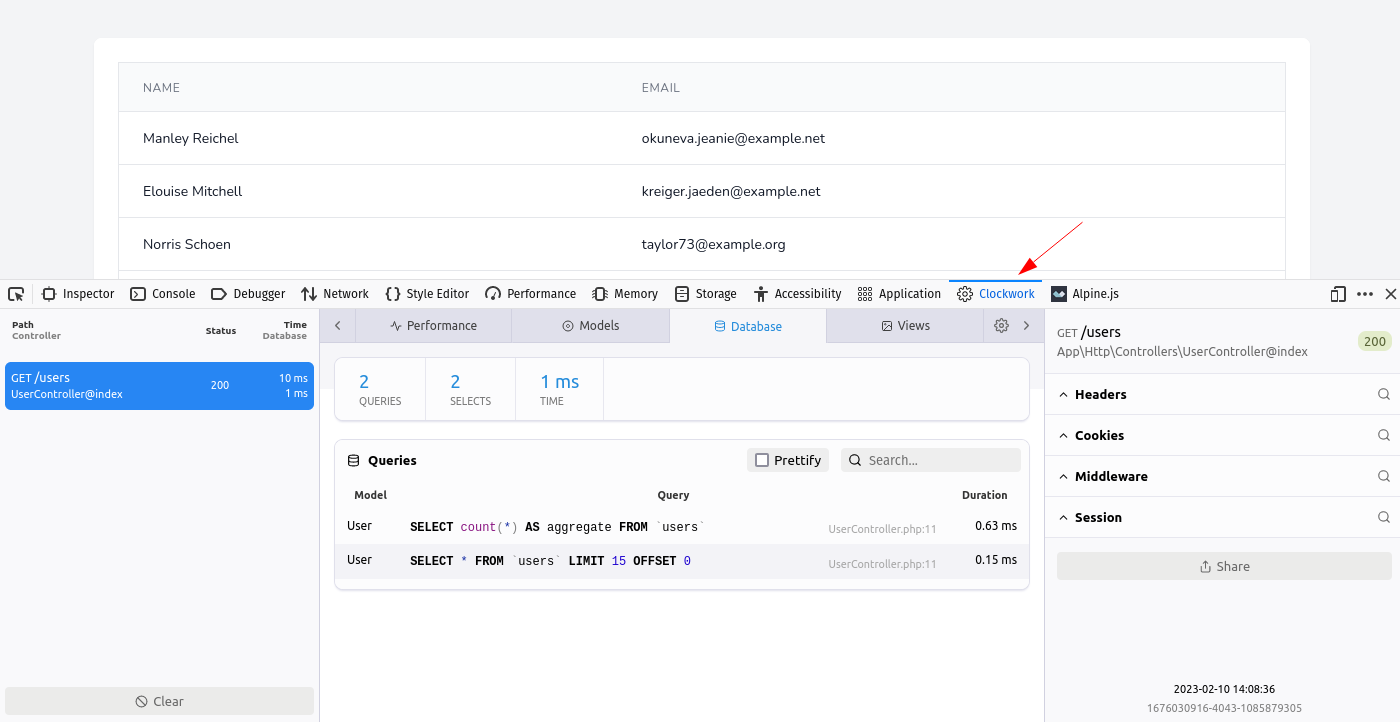Switch to Clockwork Models tab

click(x=590, y=326)
